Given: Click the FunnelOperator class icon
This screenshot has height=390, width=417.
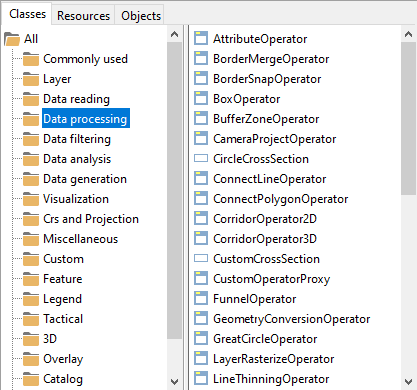Looking at the screenshot, I should 201,298.
